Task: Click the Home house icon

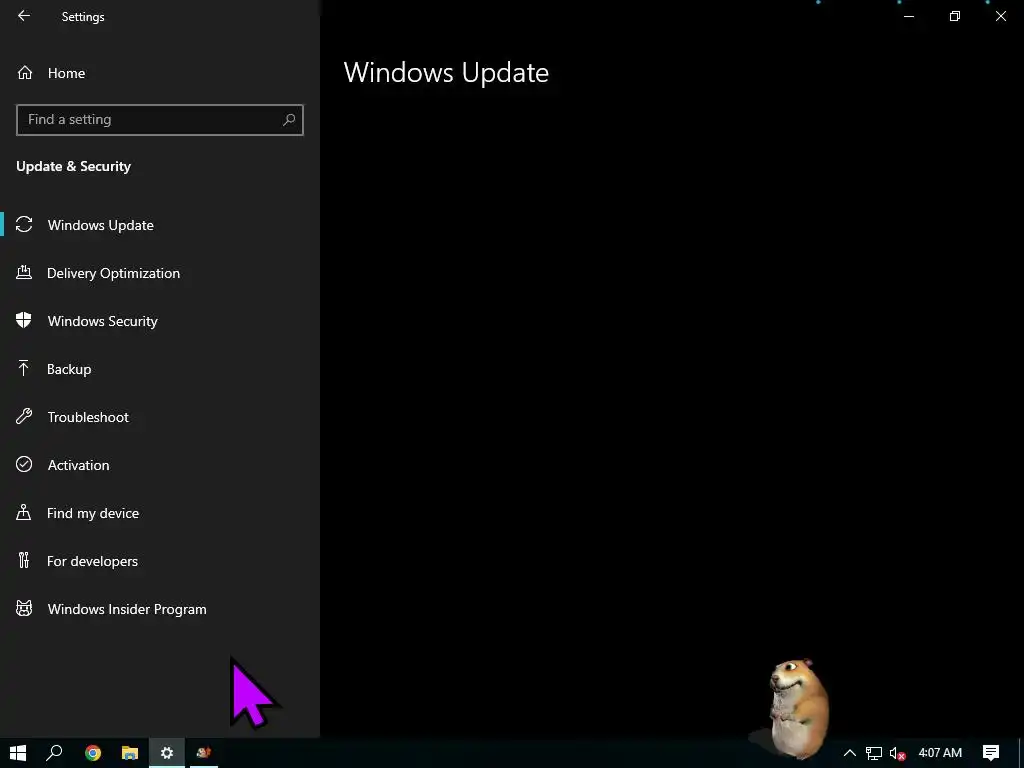Action: pos(25,72)
